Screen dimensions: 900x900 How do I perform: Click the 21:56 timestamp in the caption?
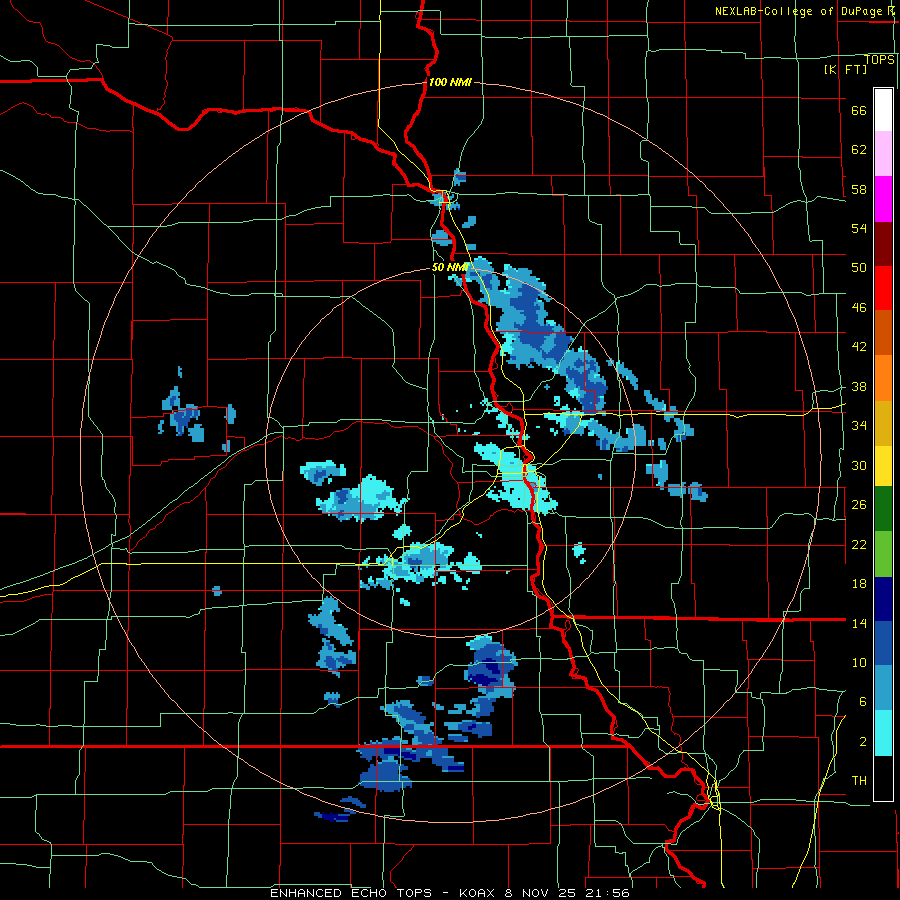click(x=608, y=893)
